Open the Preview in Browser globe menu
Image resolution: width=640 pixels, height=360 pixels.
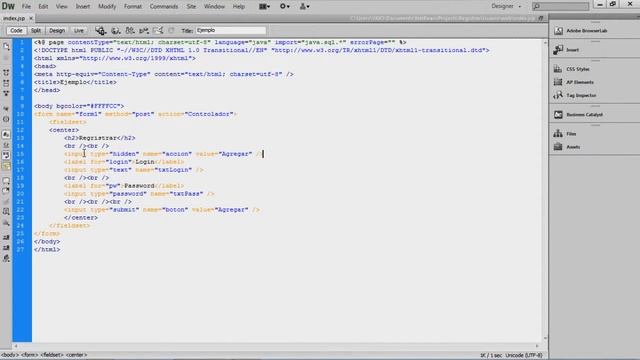click(116, 31)
